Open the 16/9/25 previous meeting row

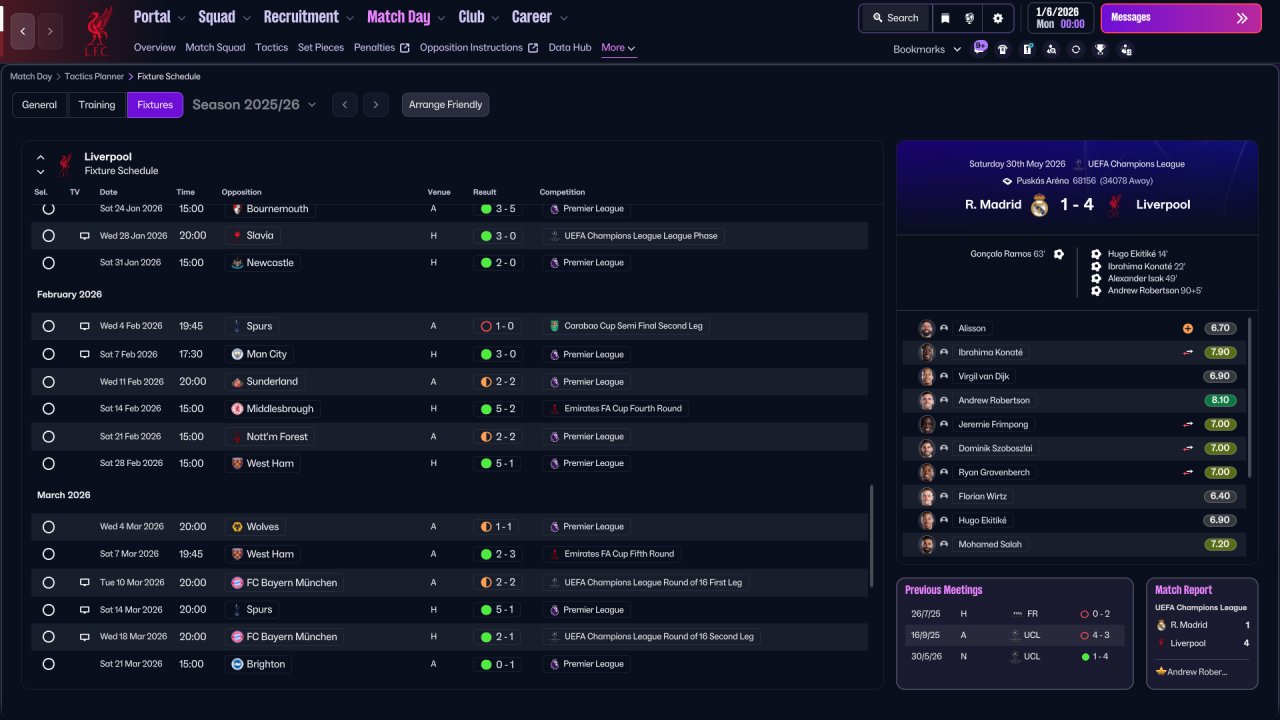coord(1014,635)
